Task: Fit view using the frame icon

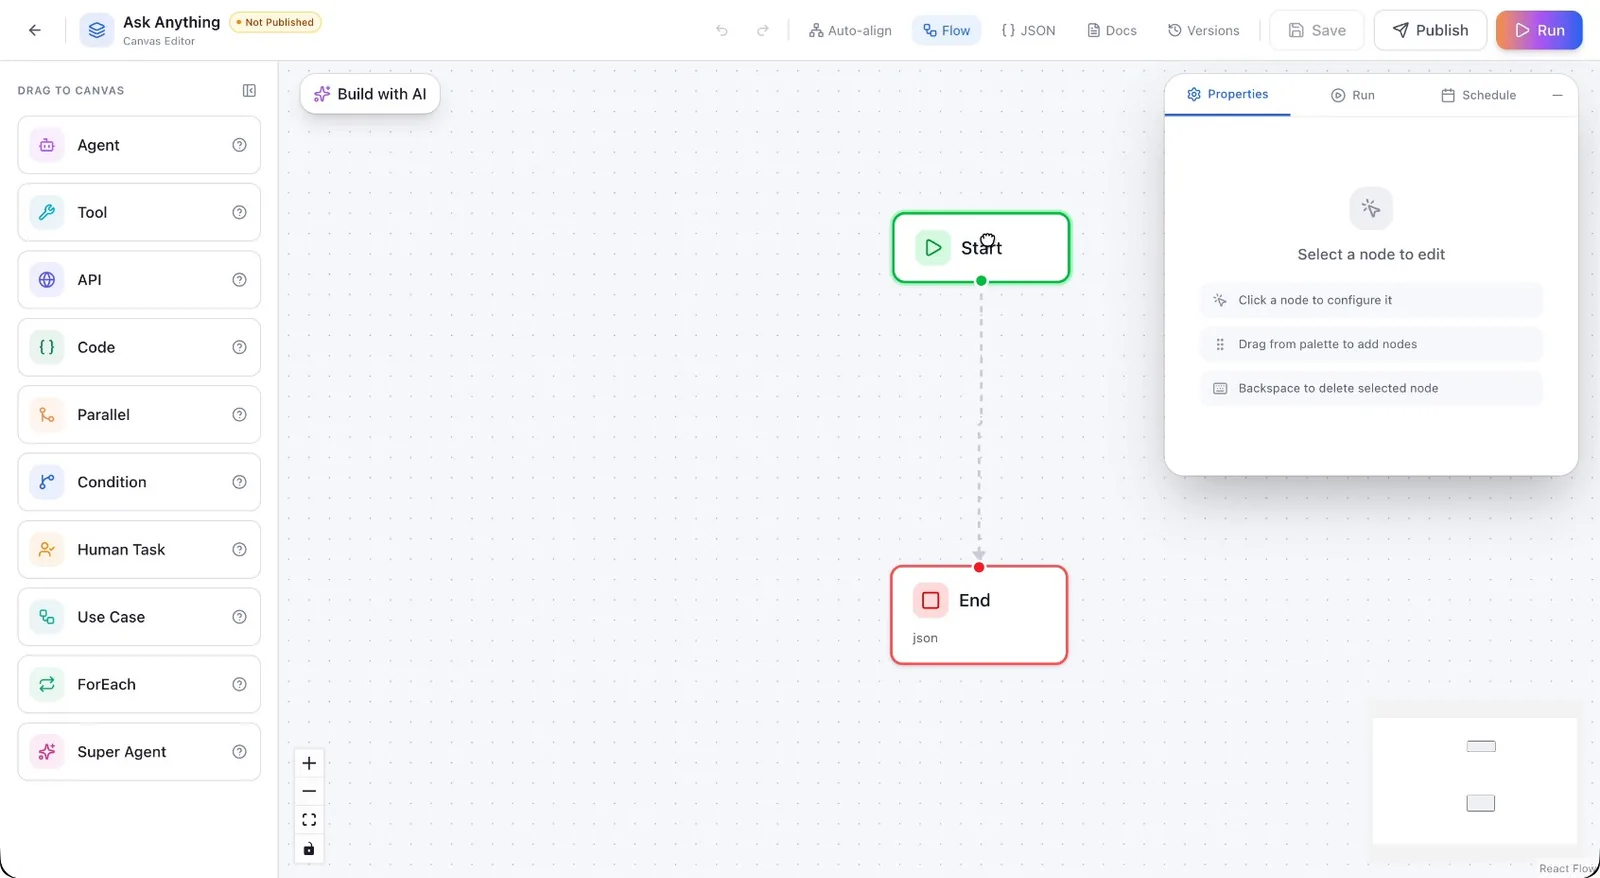Action: click(x=309, y=820)
